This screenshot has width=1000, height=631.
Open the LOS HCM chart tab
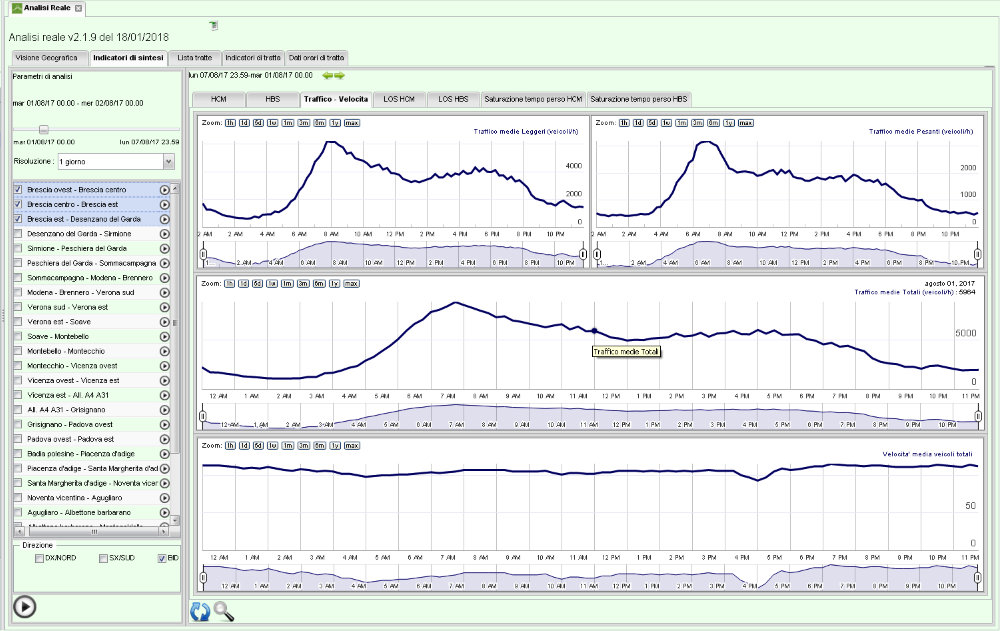tap(399, 99)
